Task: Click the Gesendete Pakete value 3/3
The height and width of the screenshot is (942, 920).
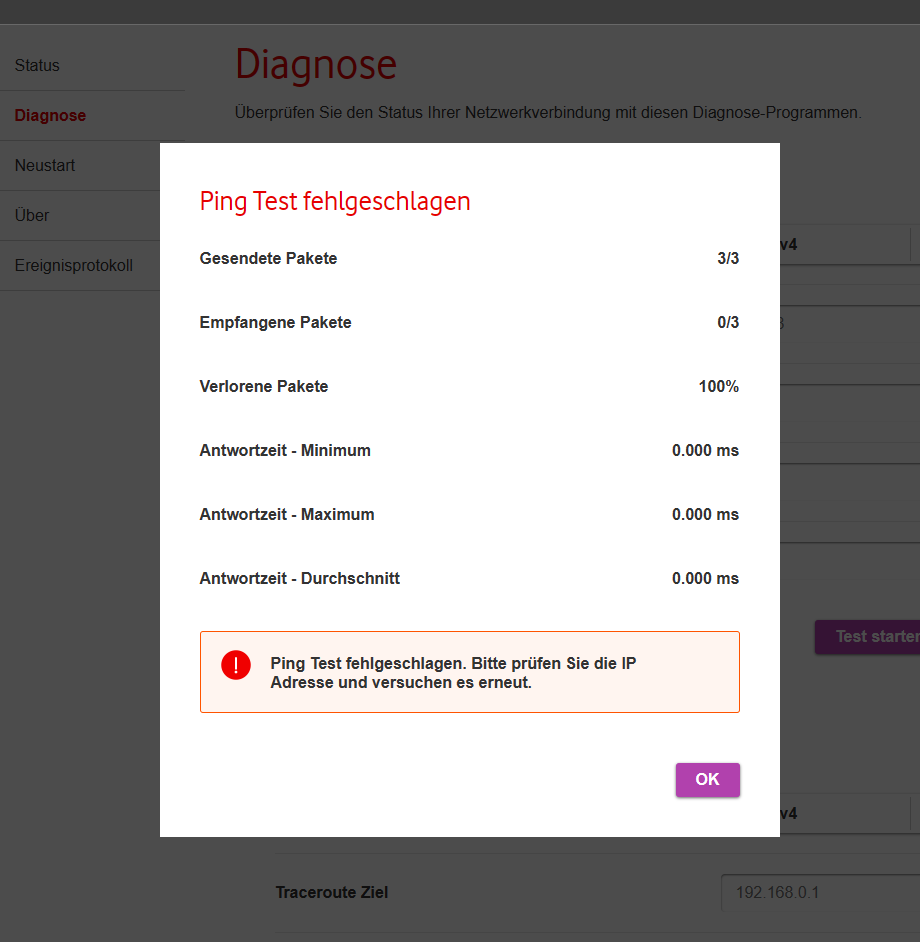Action: (x=727, y=259)
